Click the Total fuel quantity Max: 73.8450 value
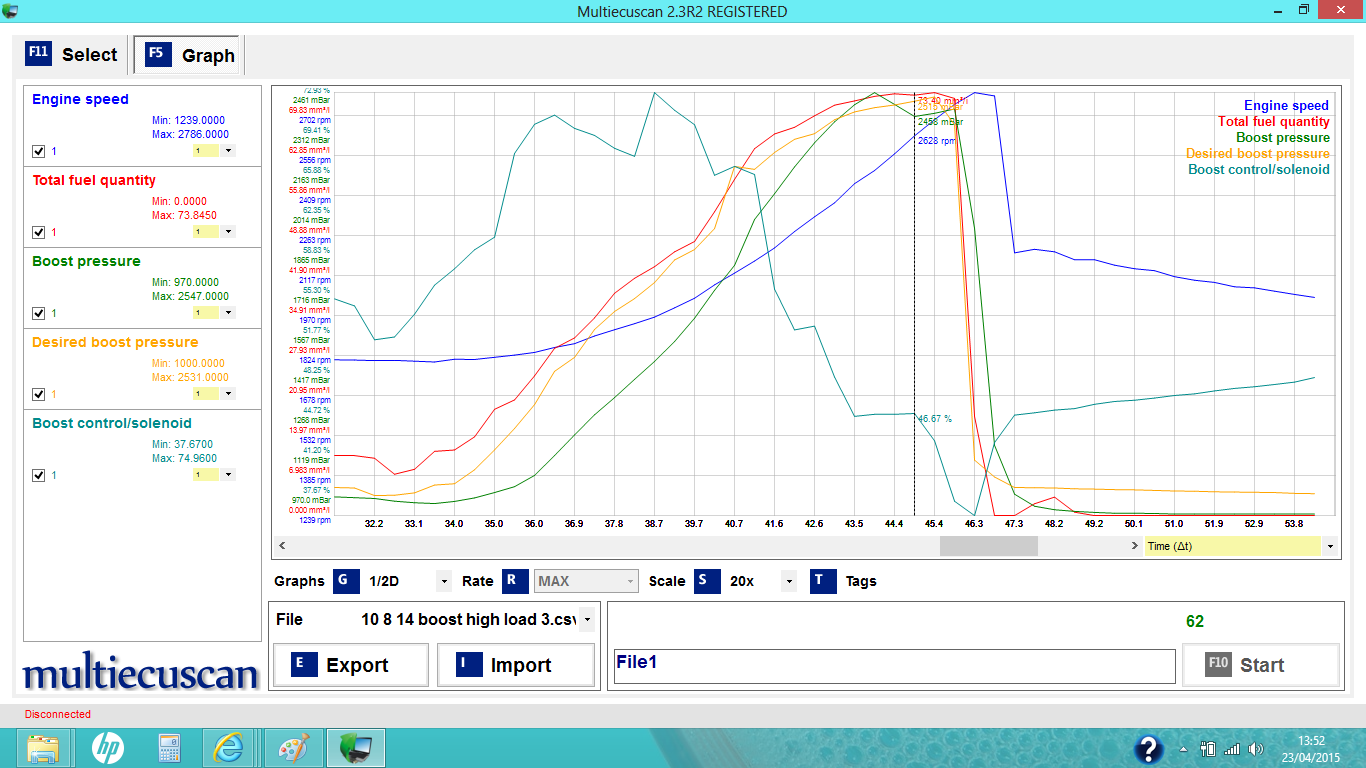1366x768 pixels. pos(184,215)
